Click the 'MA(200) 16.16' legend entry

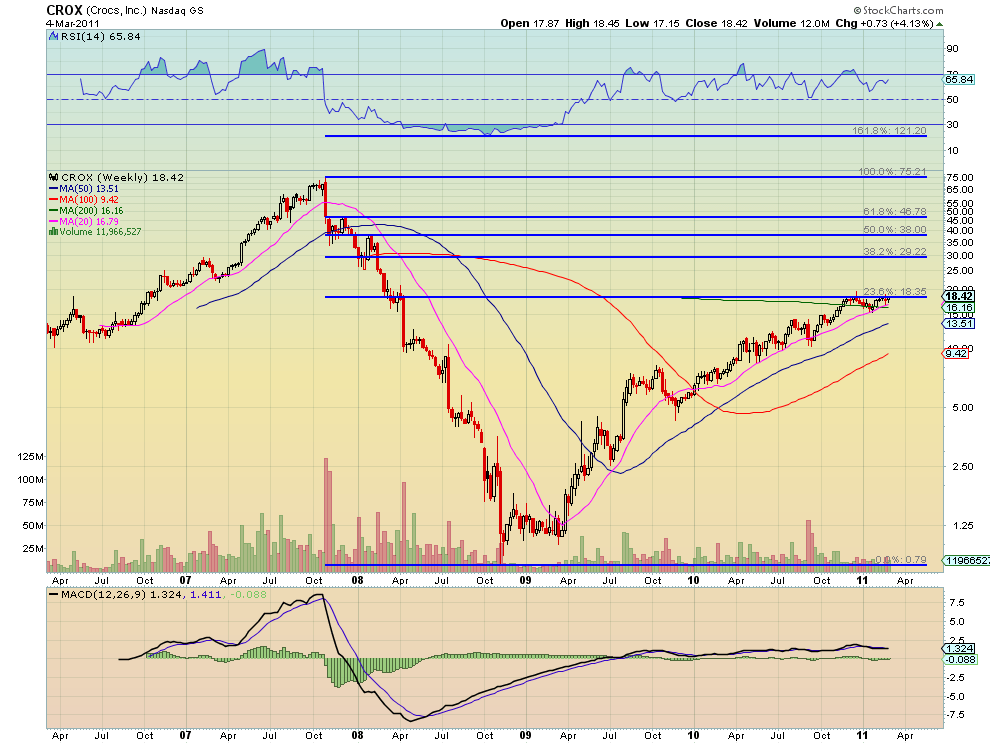click(x=91, y=210)
